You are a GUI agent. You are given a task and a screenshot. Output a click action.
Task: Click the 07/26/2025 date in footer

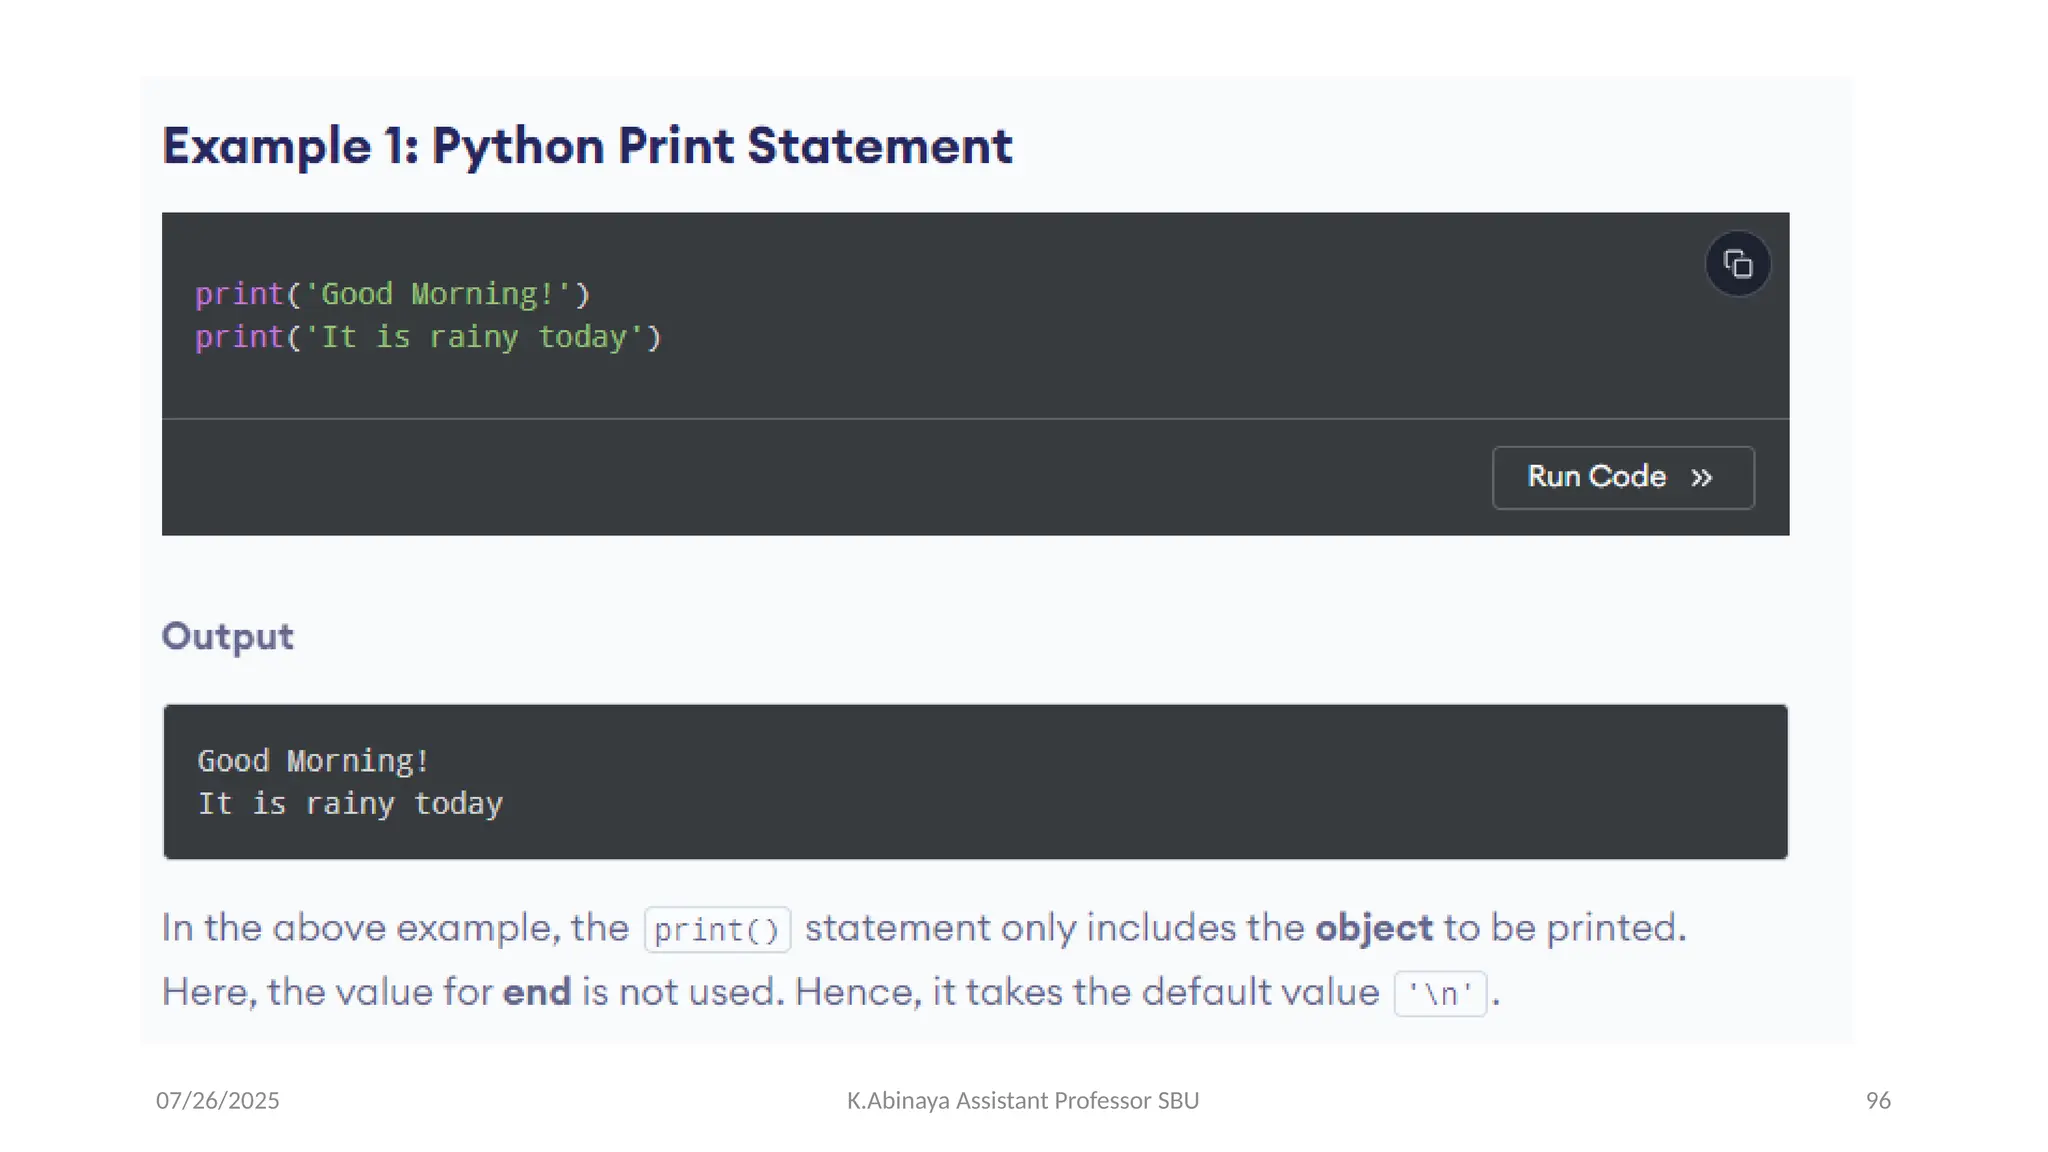(218, 1101)
